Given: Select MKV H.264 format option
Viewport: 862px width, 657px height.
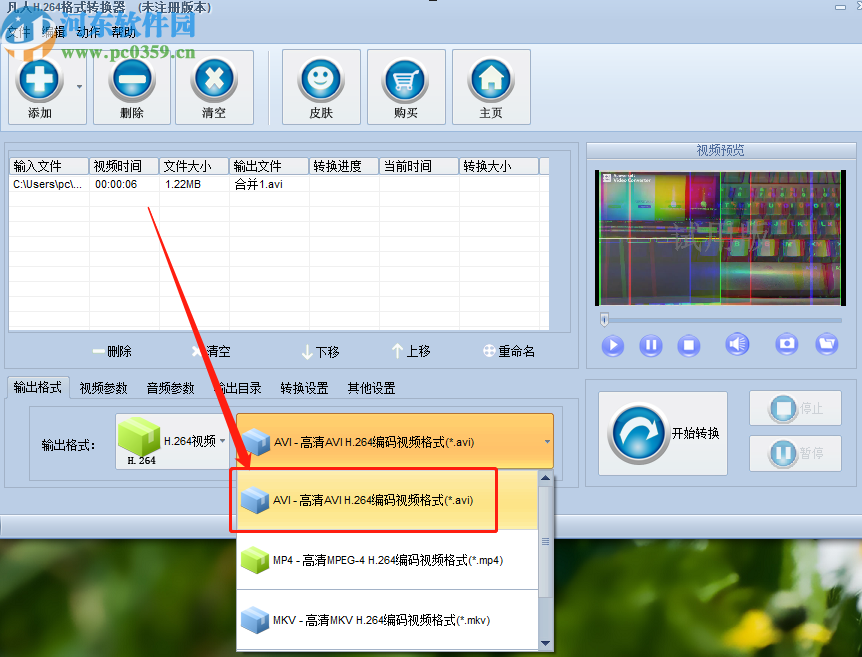Looking at the screenshot, I should [387, 620].
